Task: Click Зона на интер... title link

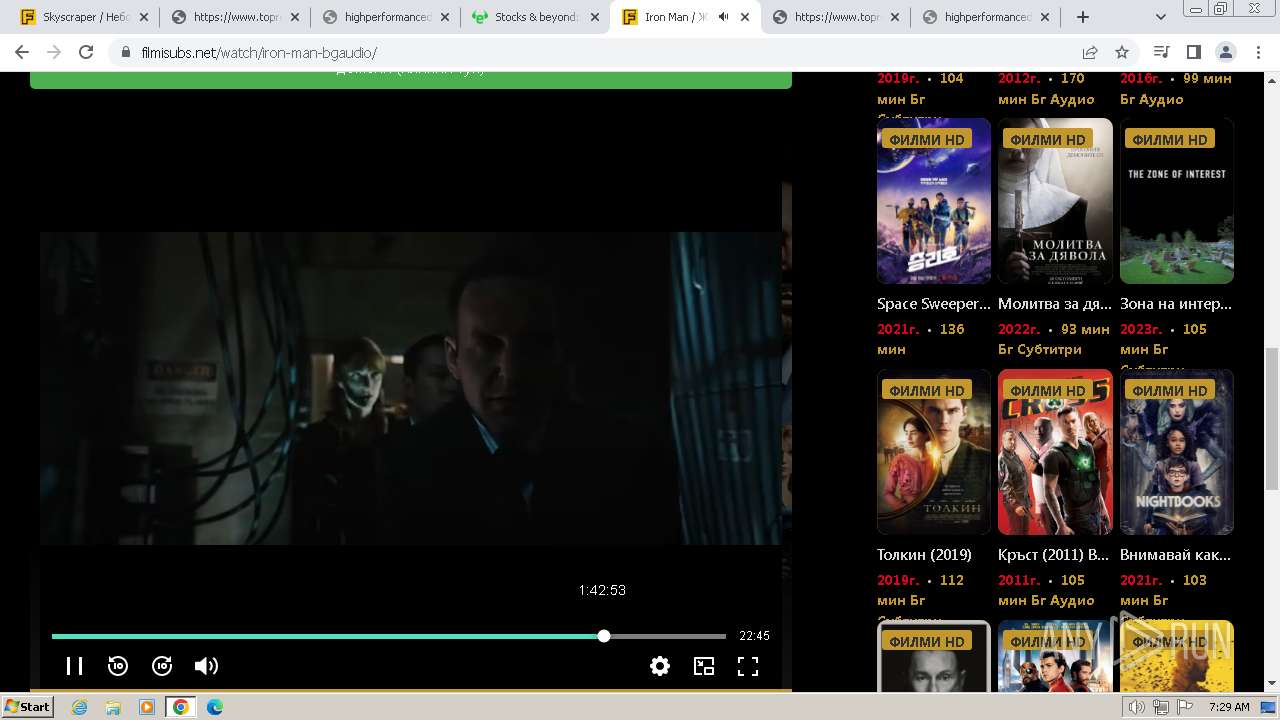Action: point(1177,304)
